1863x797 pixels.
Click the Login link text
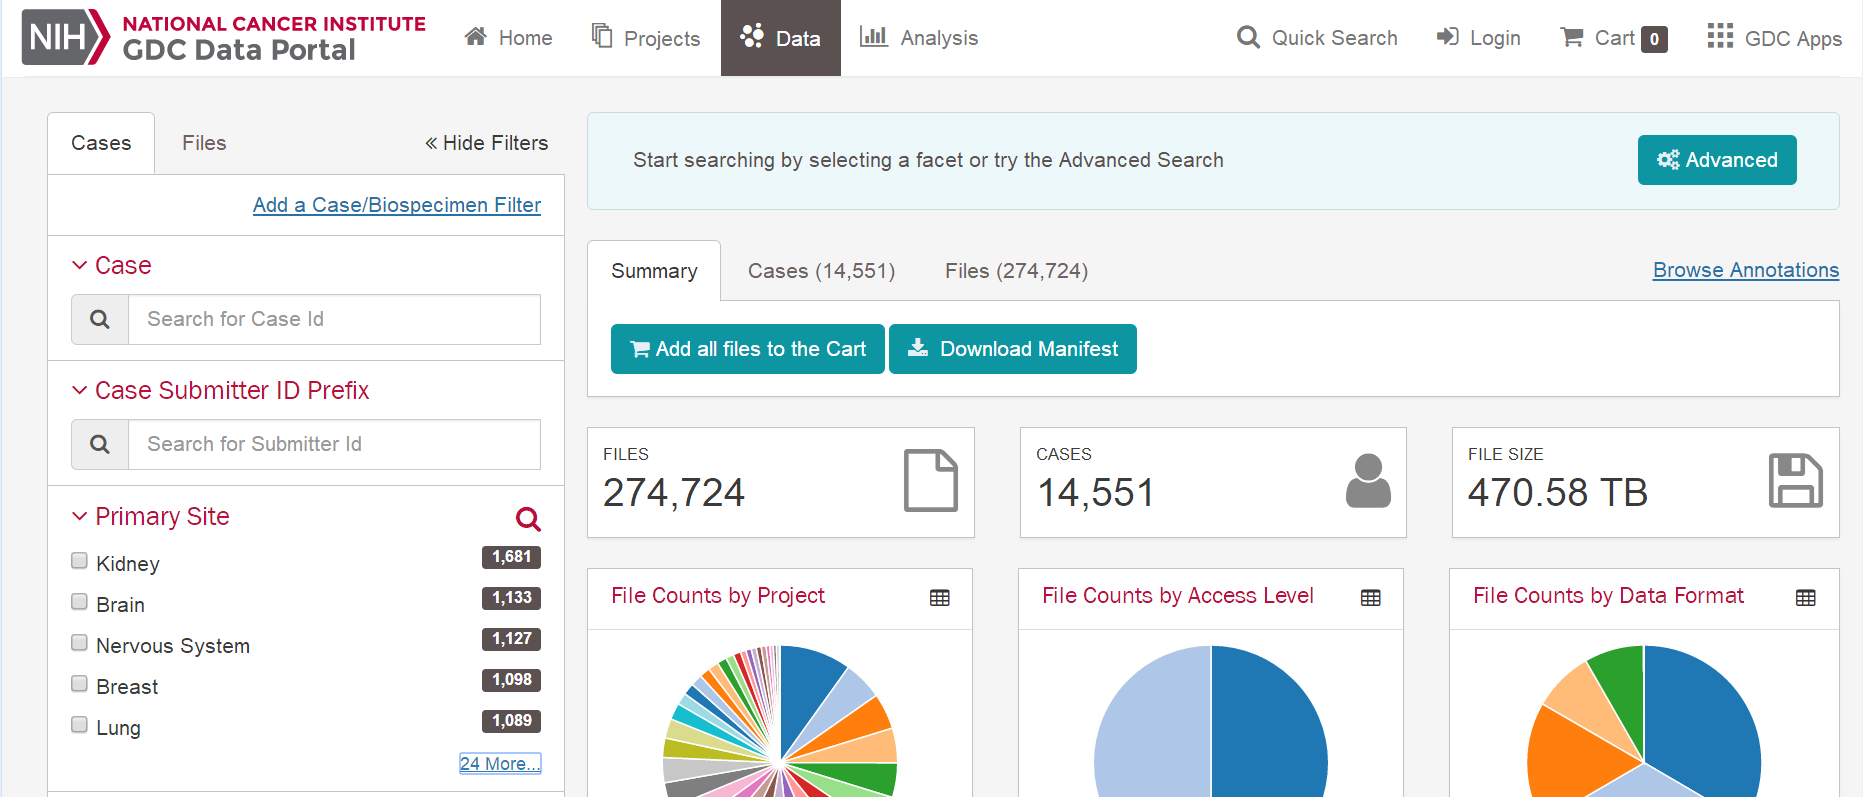tap(1495, 38)
